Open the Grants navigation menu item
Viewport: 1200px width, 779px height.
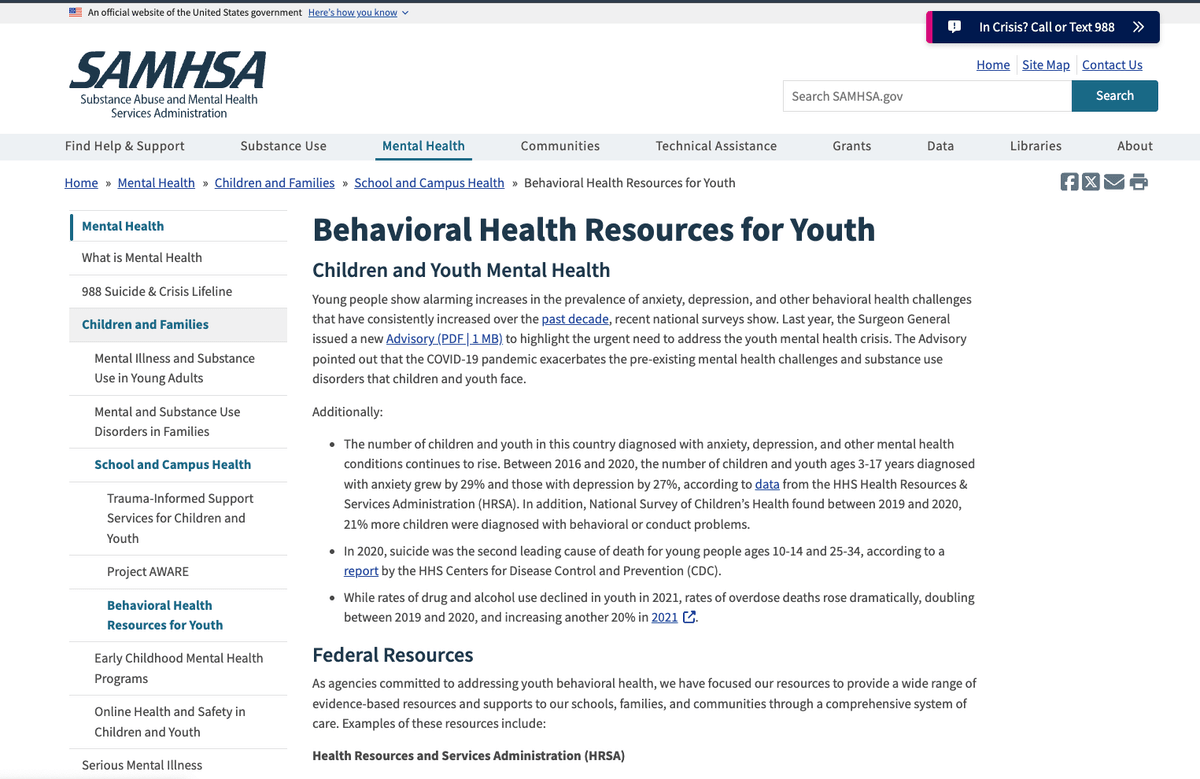point(851,146)
